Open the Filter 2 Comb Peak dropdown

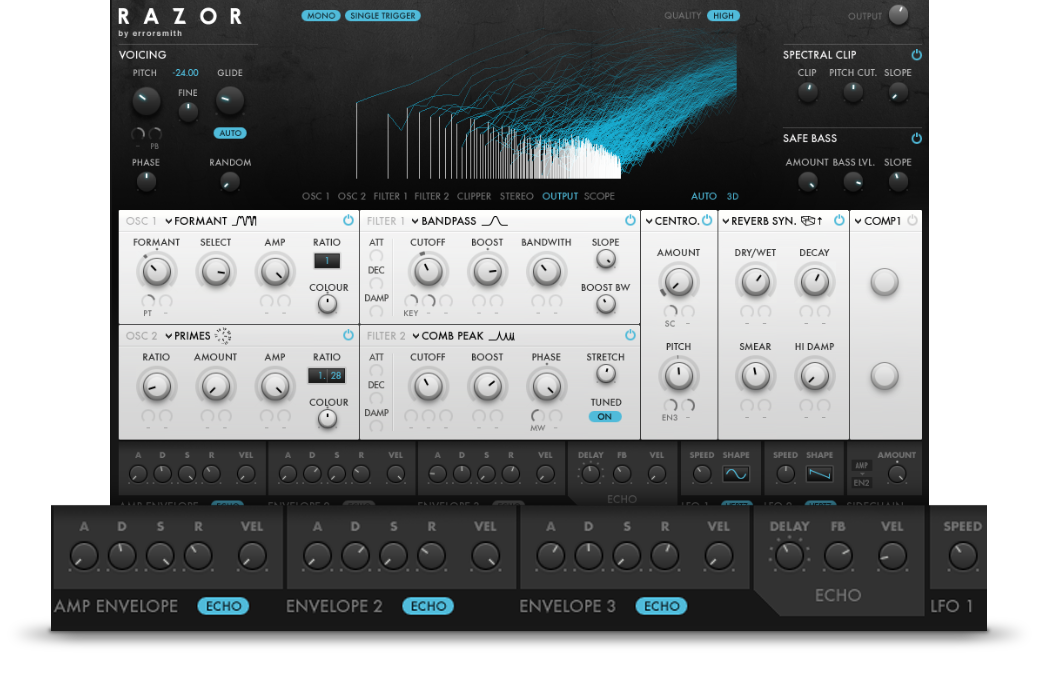click(x=448, y=336)
